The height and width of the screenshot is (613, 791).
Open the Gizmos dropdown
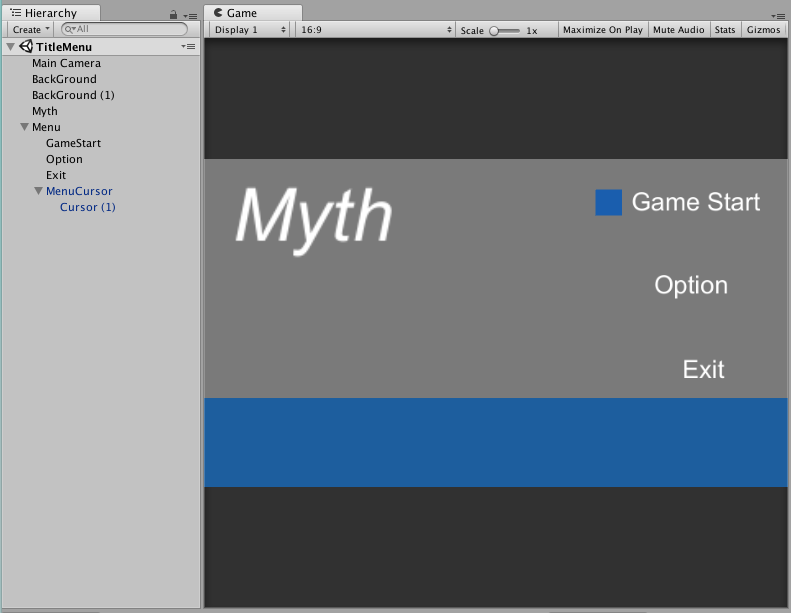[x=763, y=30]
